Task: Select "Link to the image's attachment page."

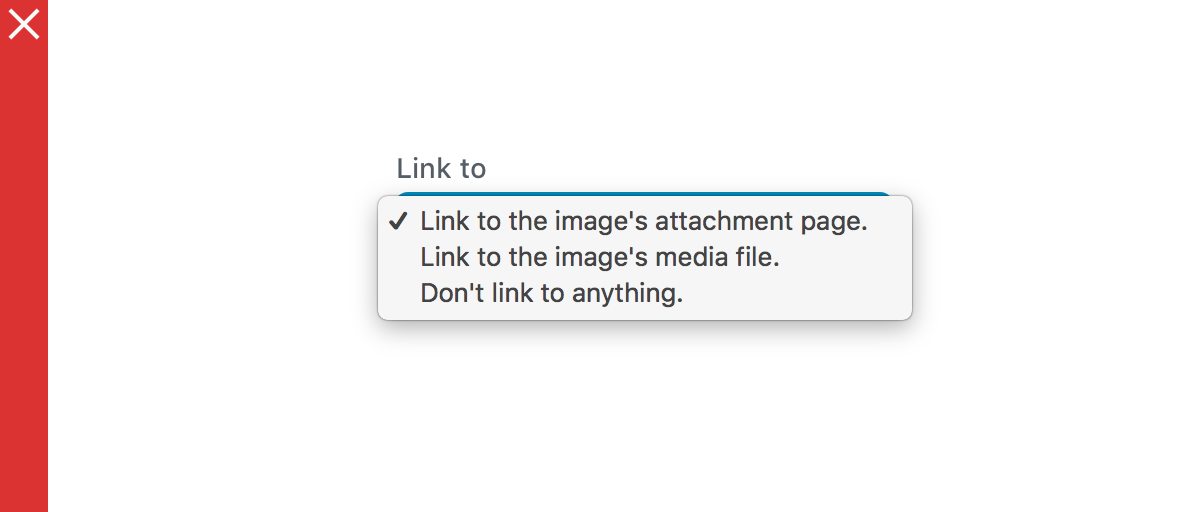Action: point(645,221)
